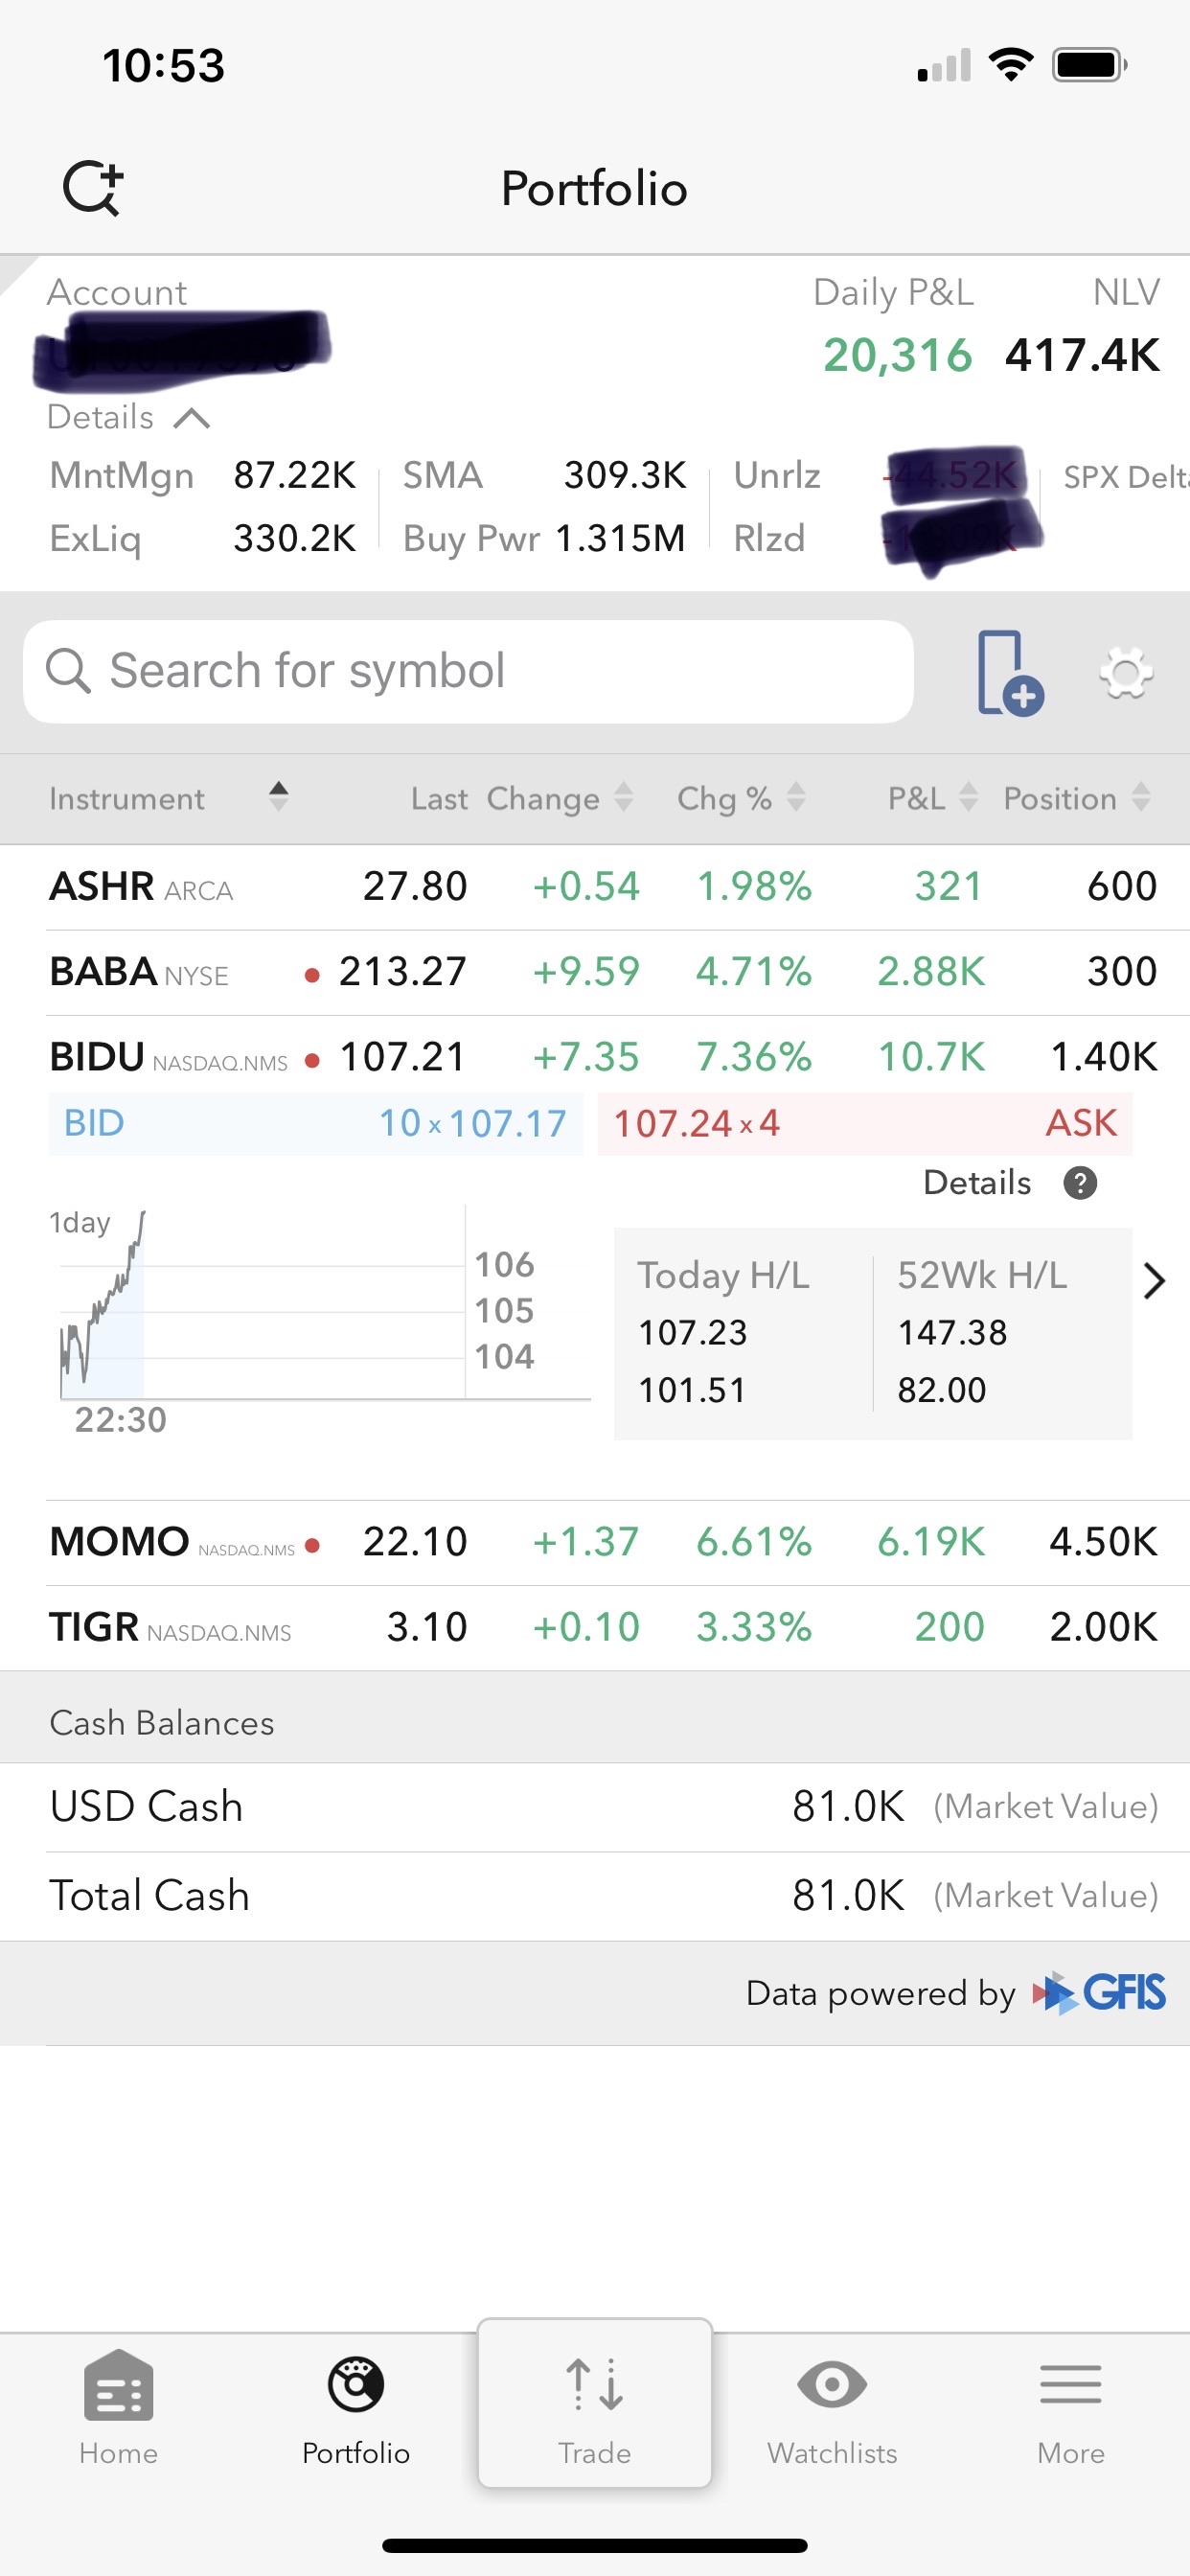The width and height of the screenshot is (1190, 2576).
Task: Tap the BIDU BID price box
Action: [x=316, y=1124]
